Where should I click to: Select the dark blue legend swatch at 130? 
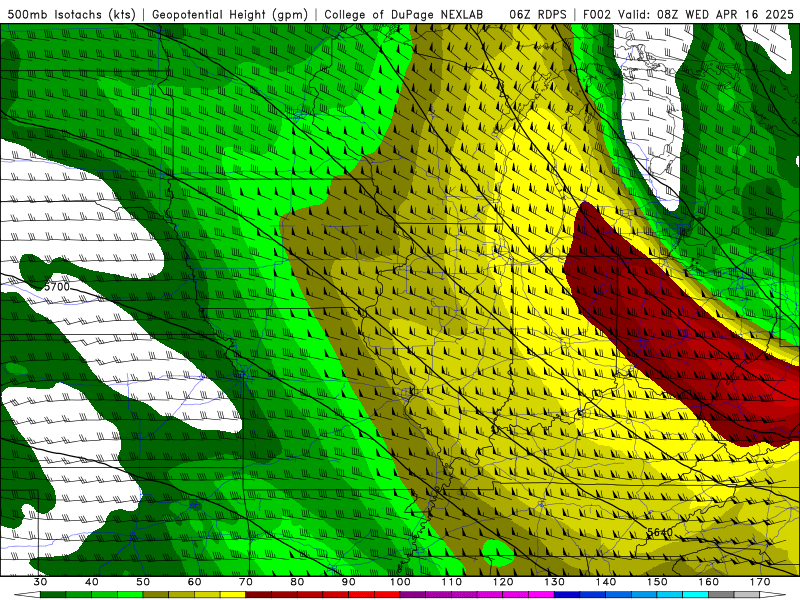pos(567,595)
